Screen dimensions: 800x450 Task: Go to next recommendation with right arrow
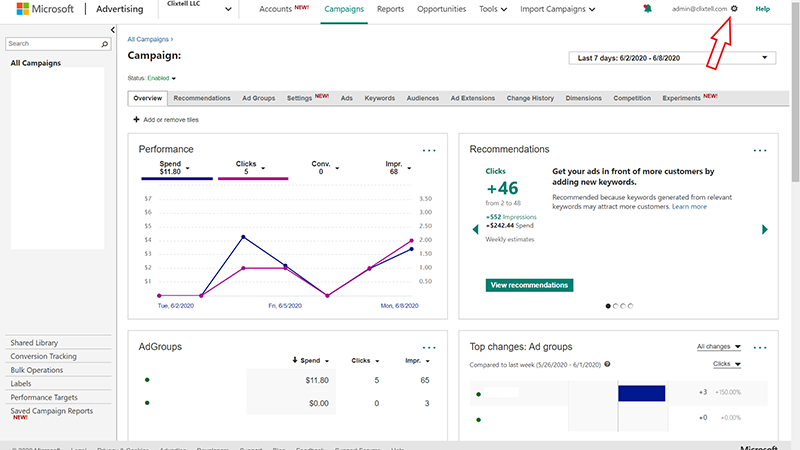765,230
